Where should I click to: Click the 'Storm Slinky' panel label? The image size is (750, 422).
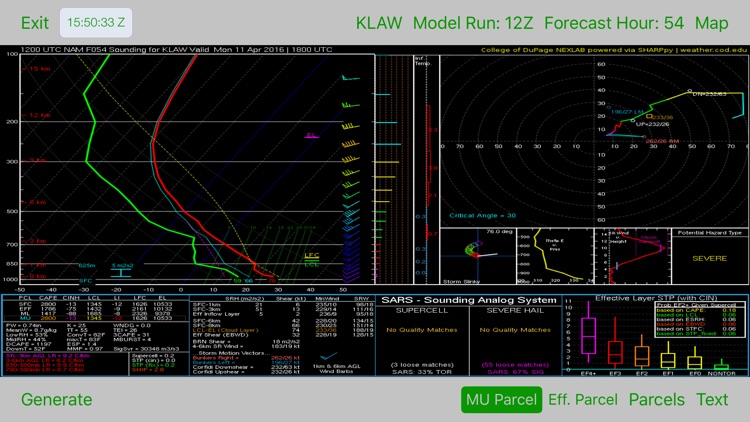click(x=461, y=281)
